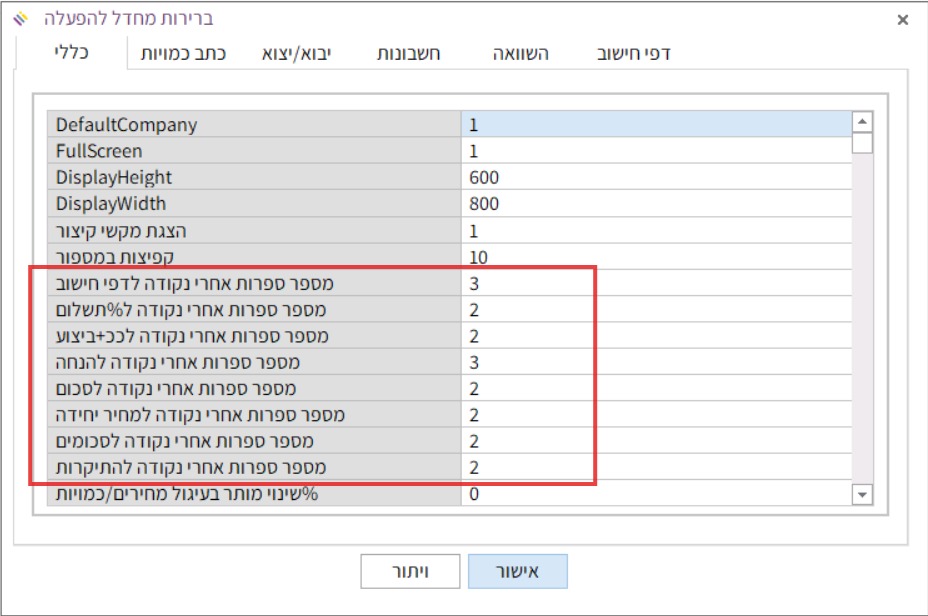The image size is (928, 616).
Task: Select the חשבונות tab
Action: pyautogui.click(x=408, y=53)
